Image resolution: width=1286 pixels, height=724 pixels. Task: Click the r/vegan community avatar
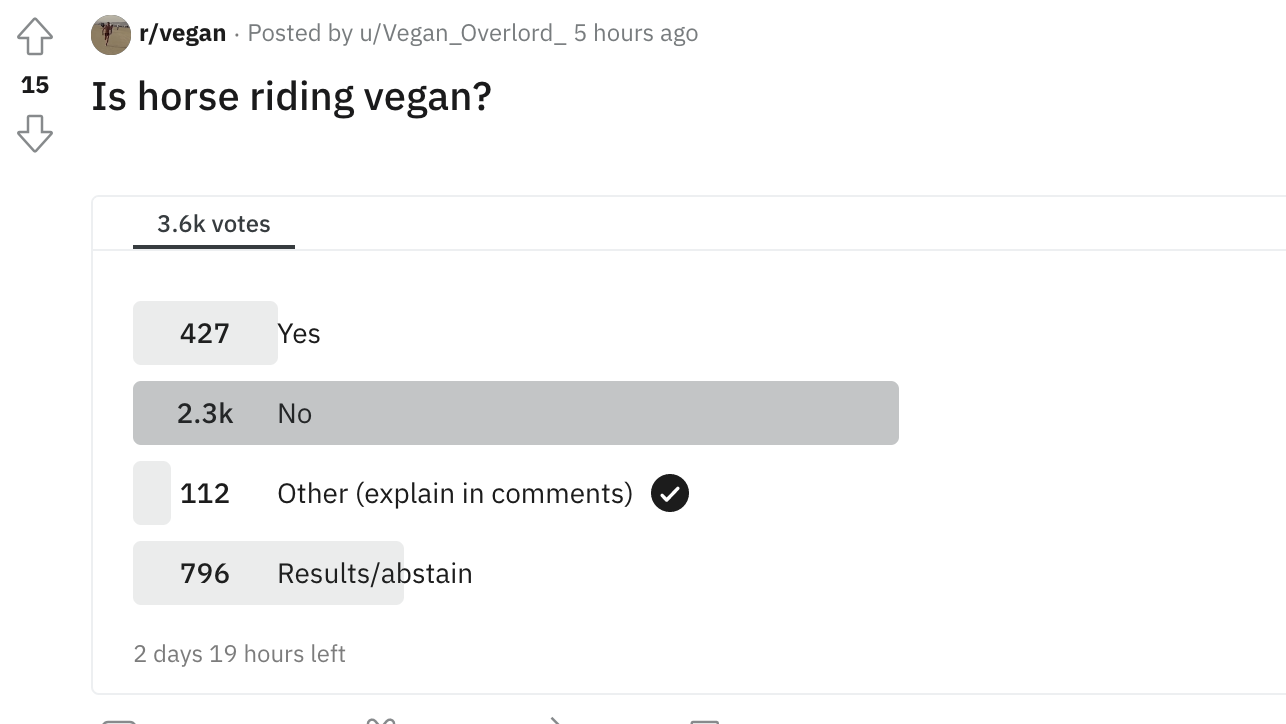coord(110,34)
